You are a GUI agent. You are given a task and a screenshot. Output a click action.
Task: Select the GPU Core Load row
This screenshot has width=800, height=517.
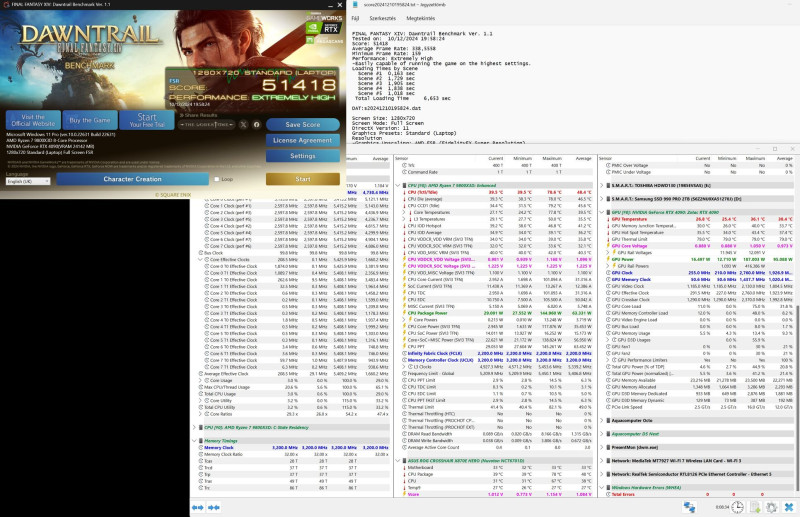[x=699, y=306]
